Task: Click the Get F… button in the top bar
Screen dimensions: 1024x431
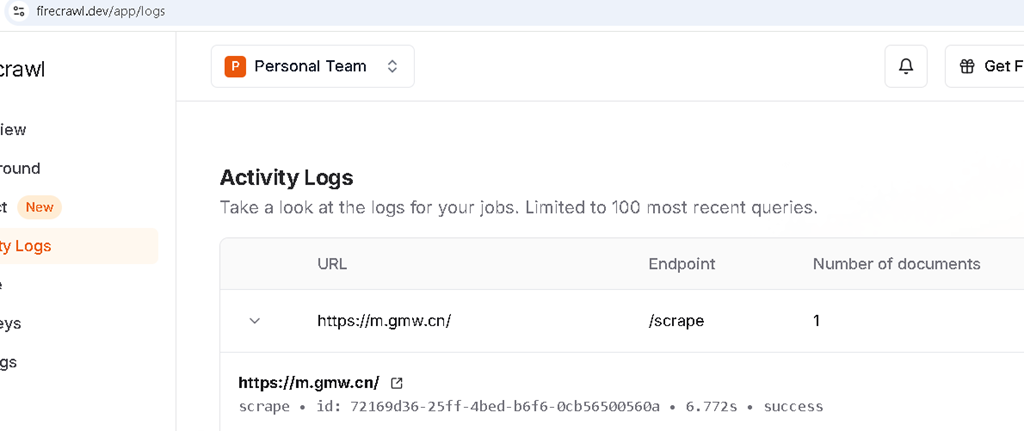Action: [x=985, y=66]
